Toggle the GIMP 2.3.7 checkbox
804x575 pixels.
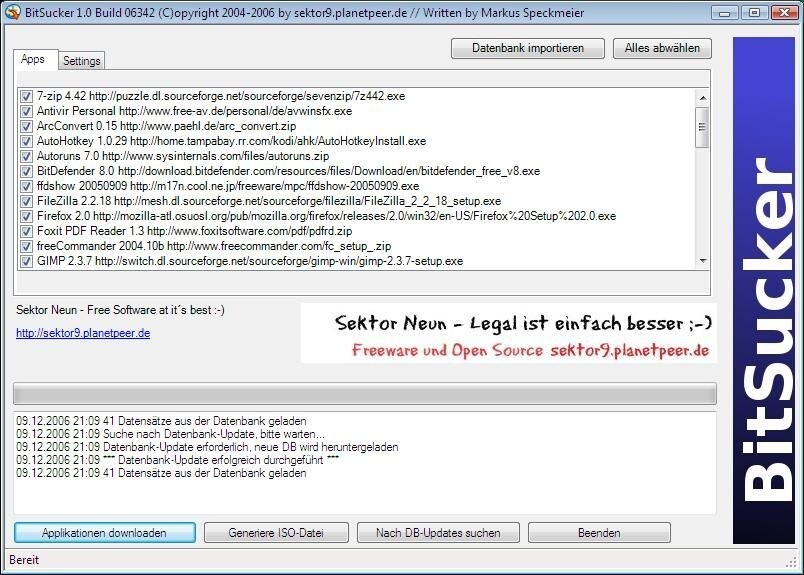(x=26, y=261)
